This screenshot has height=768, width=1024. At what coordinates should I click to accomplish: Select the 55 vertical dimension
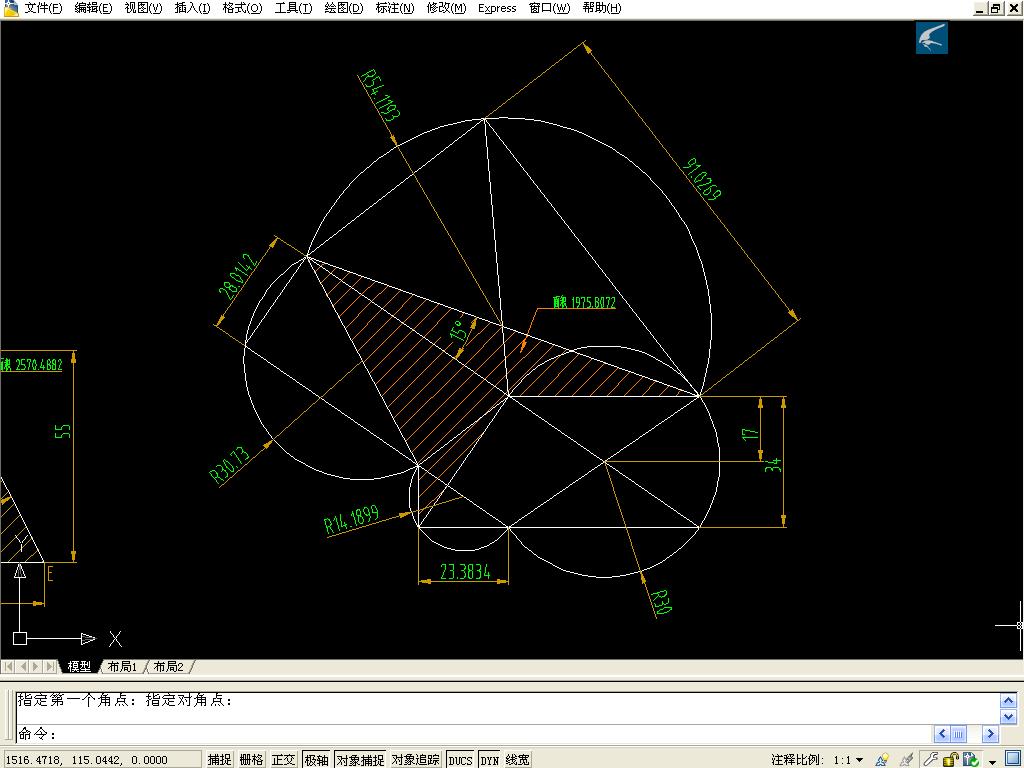[62, 431]
